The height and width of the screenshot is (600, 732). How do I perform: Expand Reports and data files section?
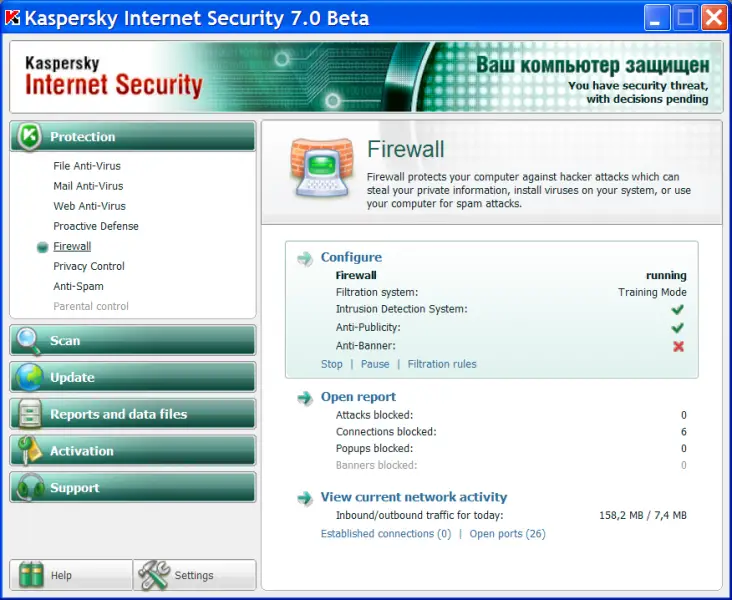[133, 414]
